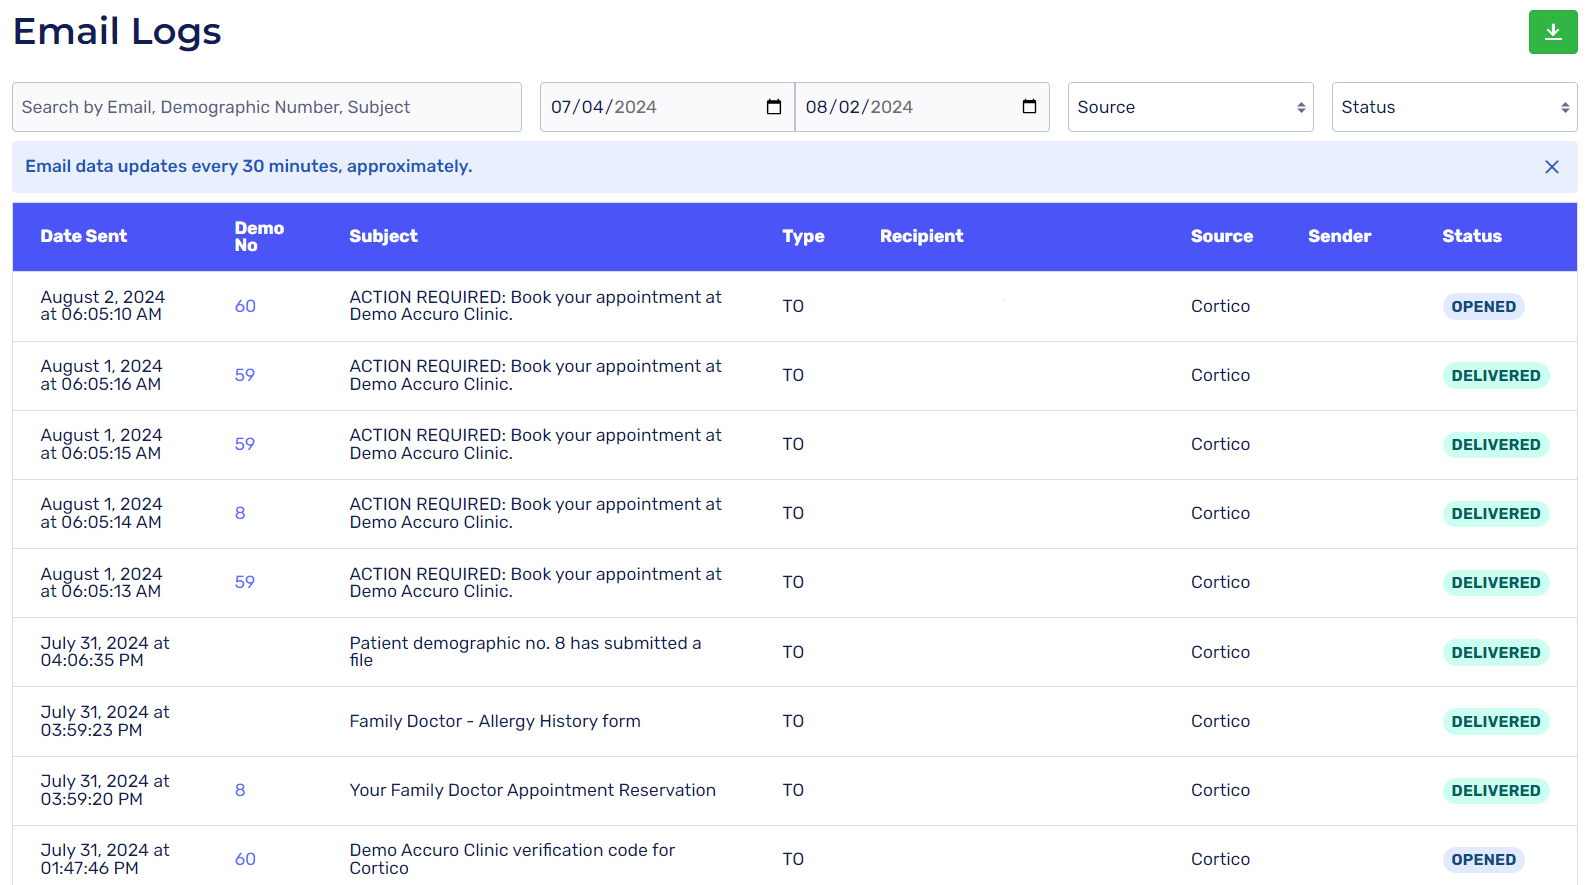Click the Recipient column header
This screenshot has width=1588, height=885.
(921, 236)
